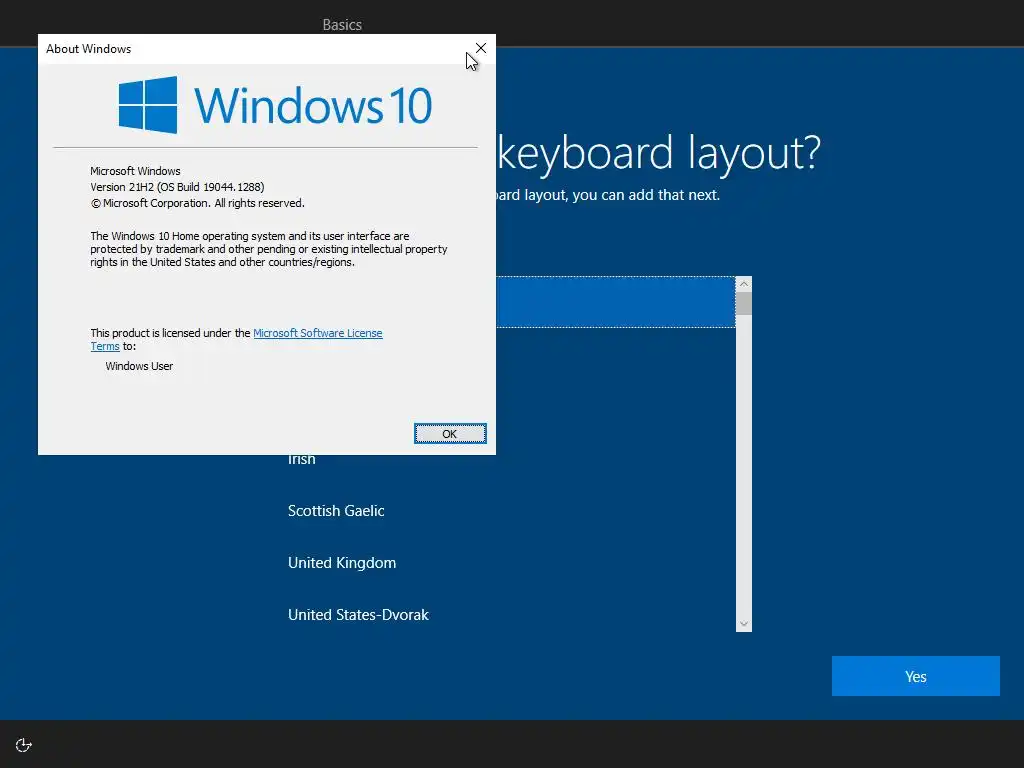Click the Windows 10 logo icon
Screen dimensions: 1024x768
point(148,105)
